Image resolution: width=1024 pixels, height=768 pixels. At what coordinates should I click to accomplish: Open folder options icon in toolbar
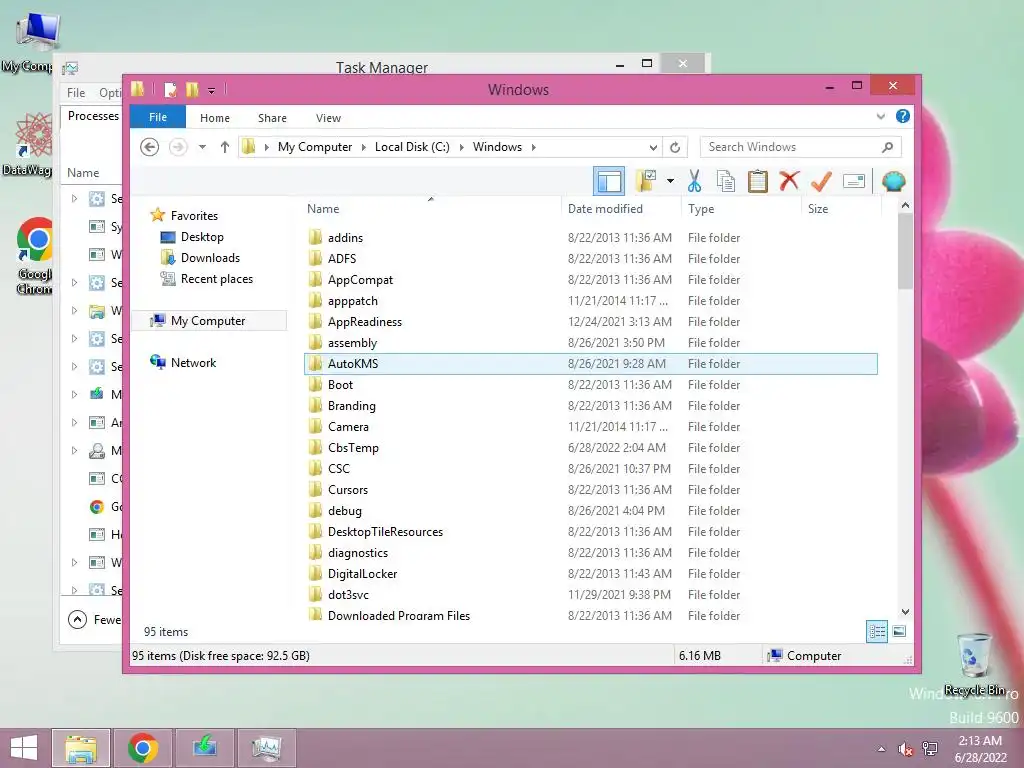tap(646, 181)
